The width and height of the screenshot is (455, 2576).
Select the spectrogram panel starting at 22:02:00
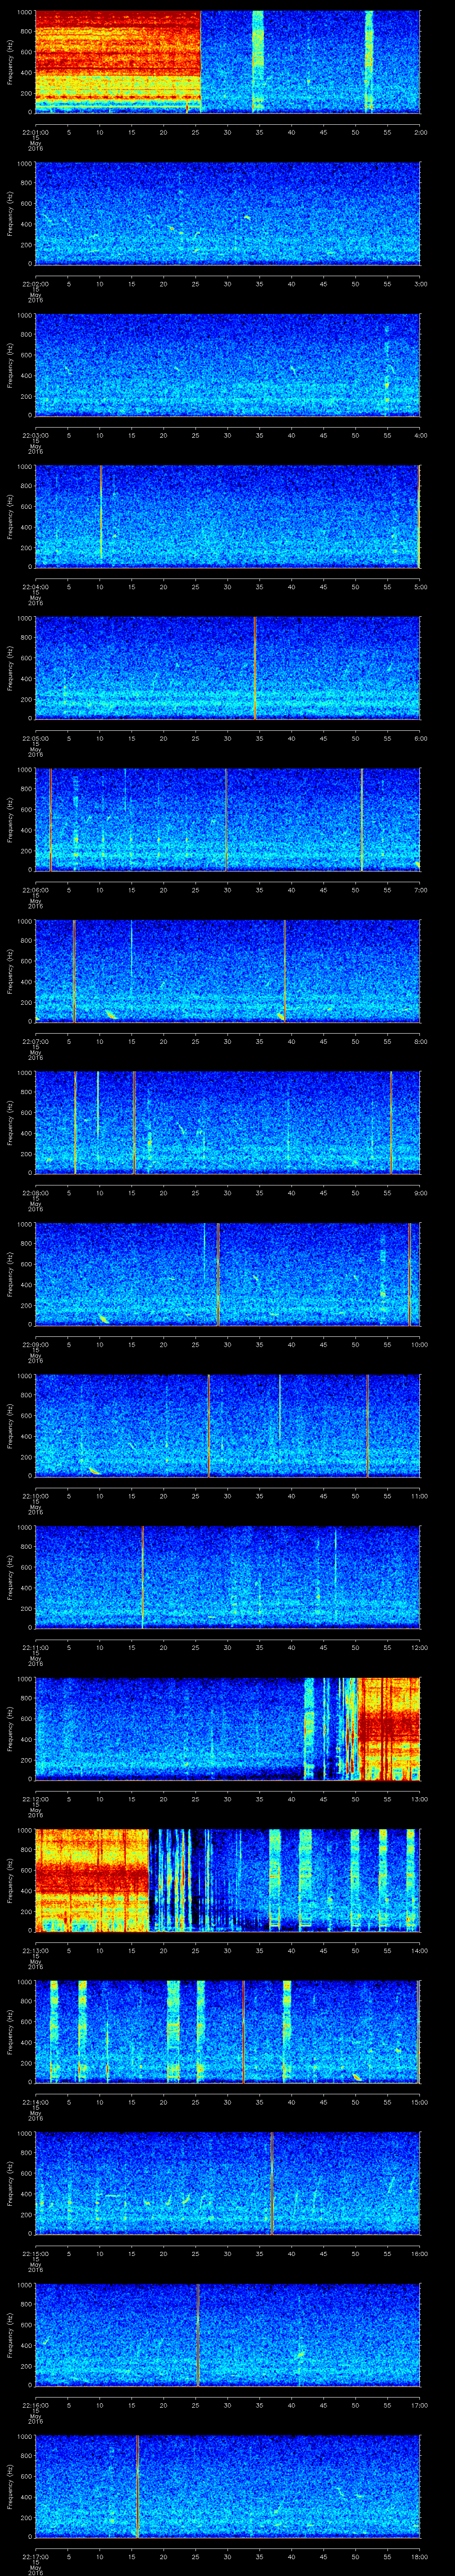pyautogui.click(x=228, y=214)
